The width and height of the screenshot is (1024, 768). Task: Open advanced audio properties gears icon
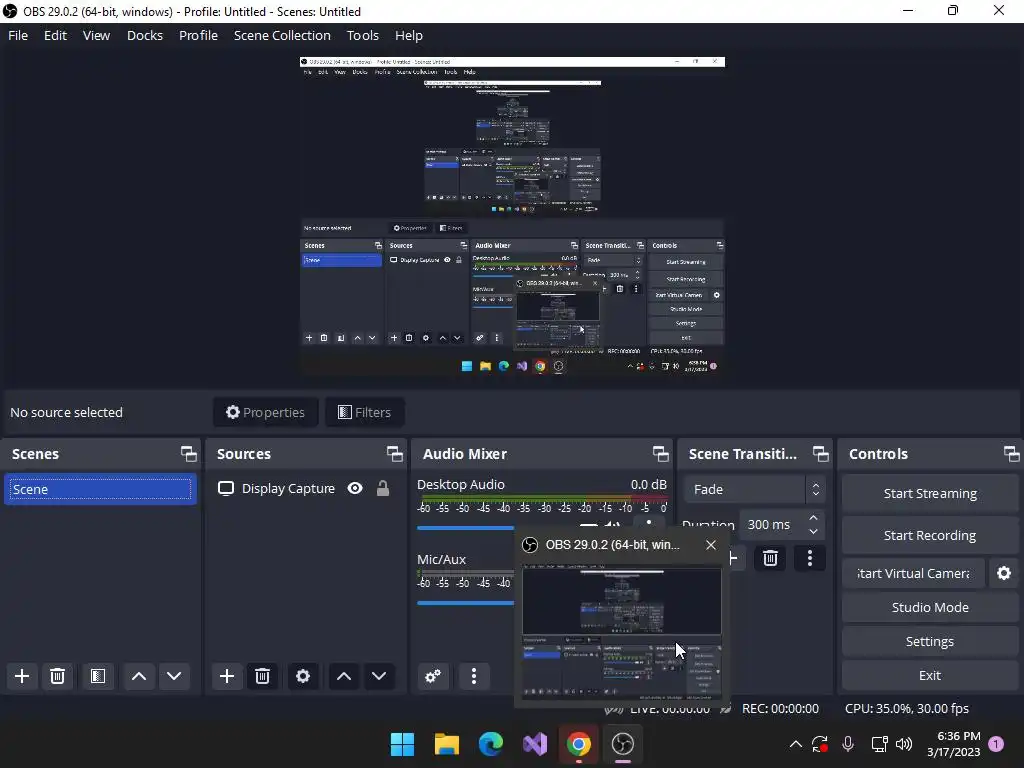coord(432,676)
